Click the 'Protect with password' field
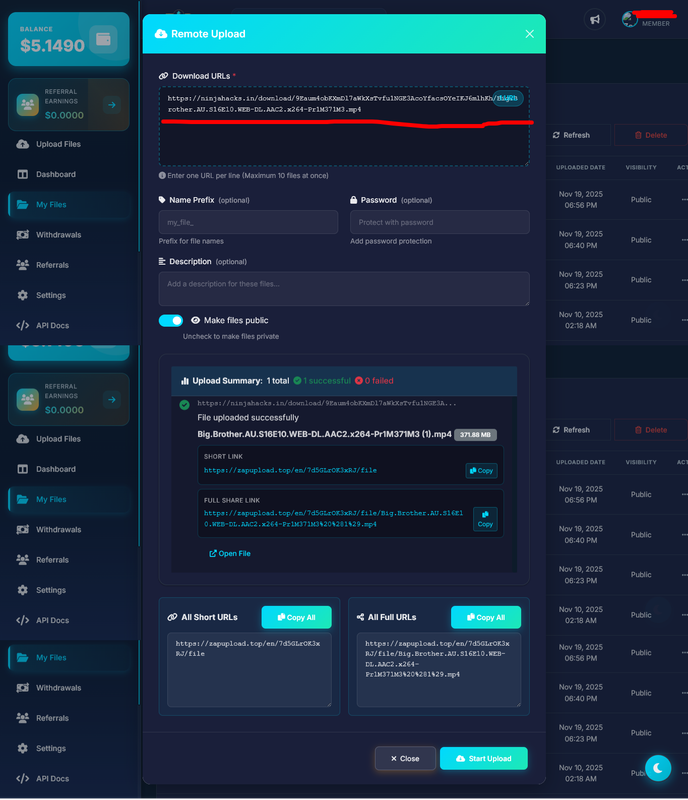This screenshot has height=800, width=688. click(440, 222)
